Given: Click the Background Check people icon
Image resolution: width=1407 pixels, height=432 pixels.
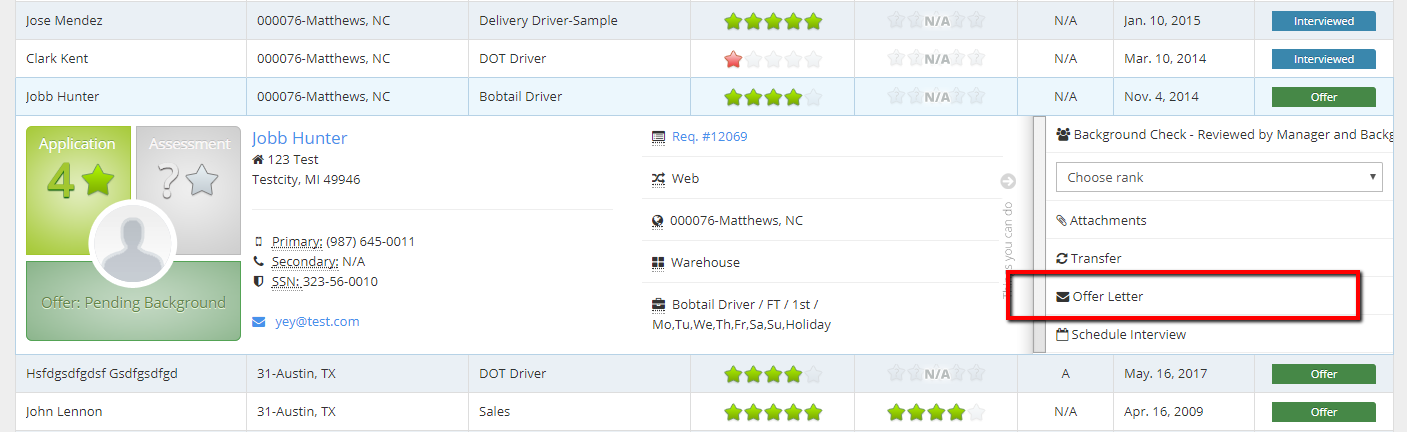Looking at the screenshot, I should pos(1063,135).
